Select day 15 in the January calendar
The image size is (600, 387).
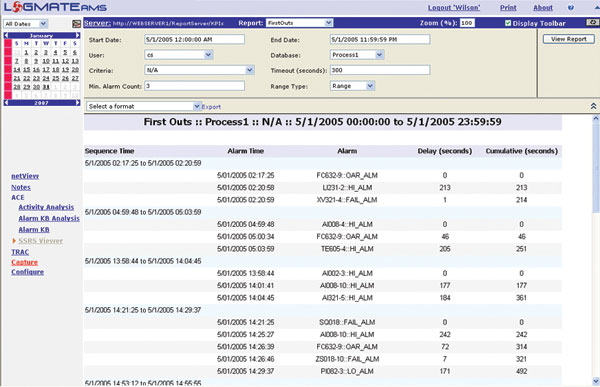26,70
